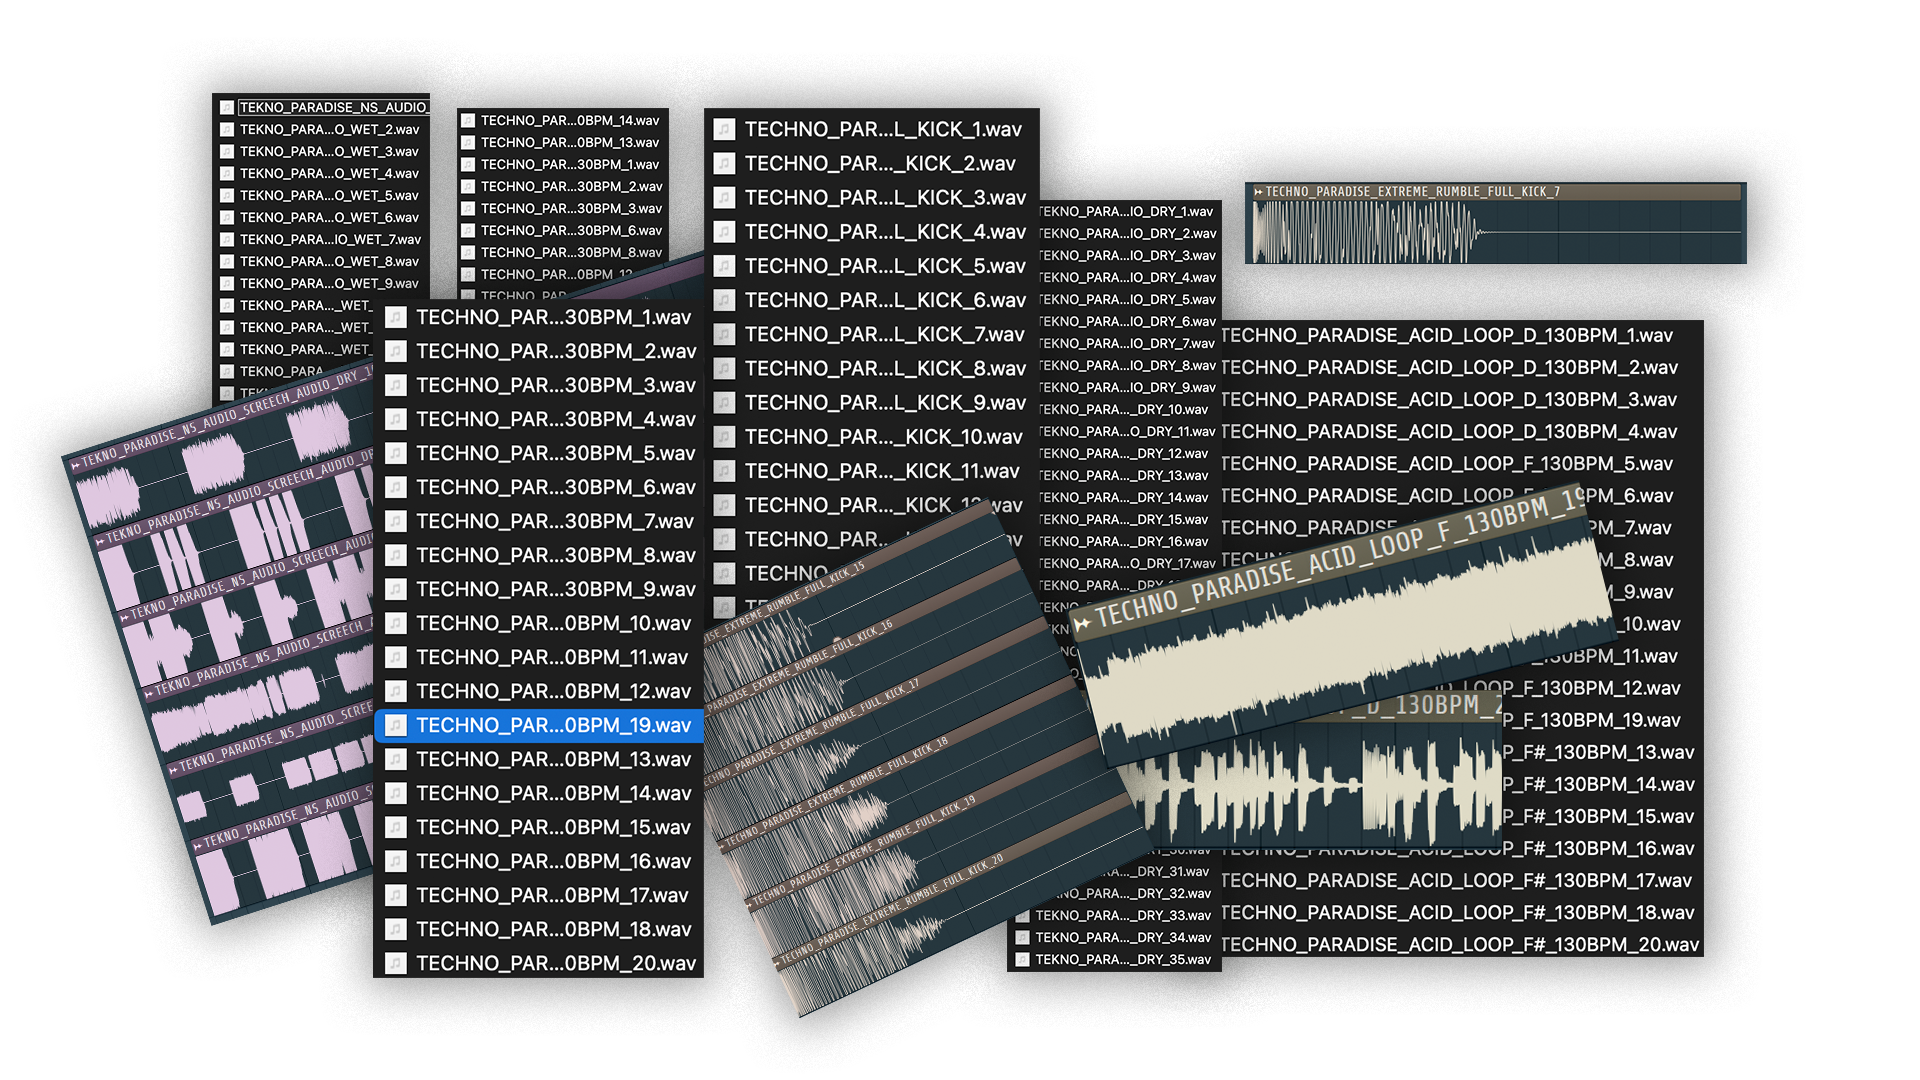Select TECHNO_PAR...L_KICK_5.wav in kick list
1920x1080 pixels.
[884, 267]
